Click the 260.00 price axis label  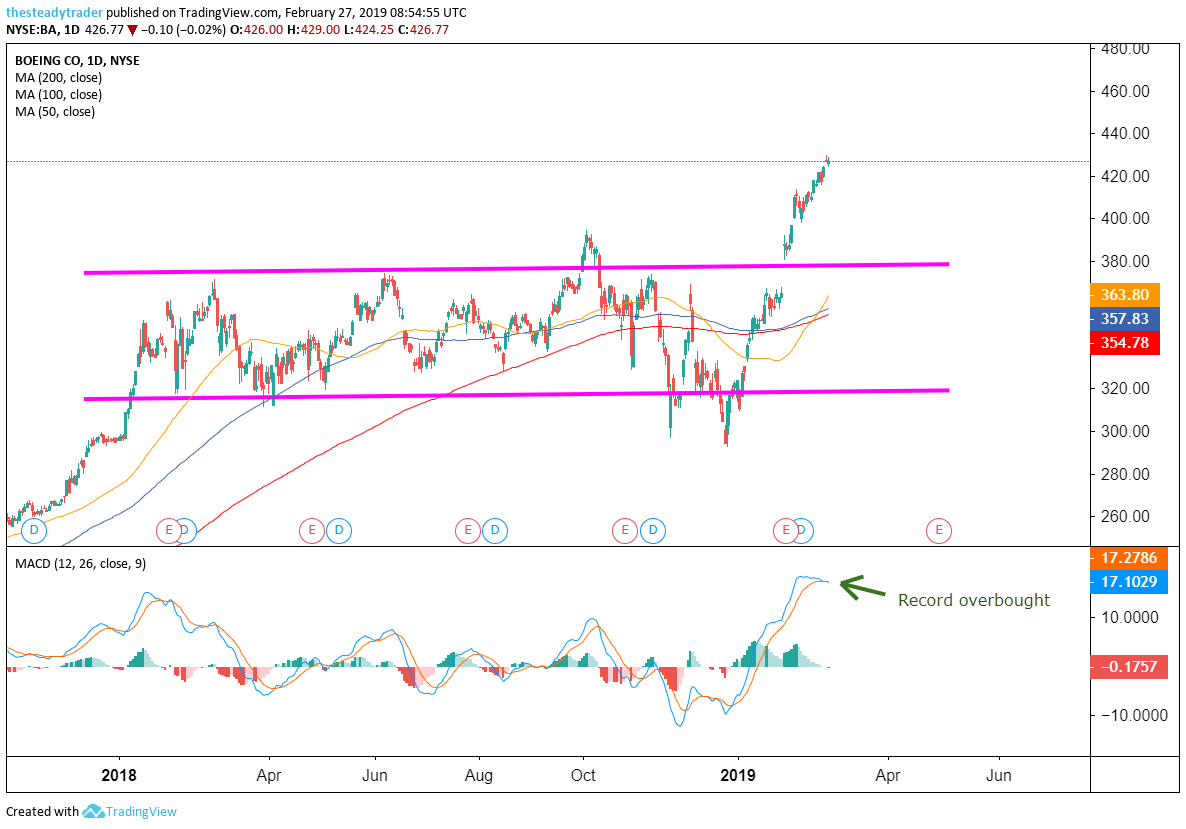click(x=1125, y=517)
